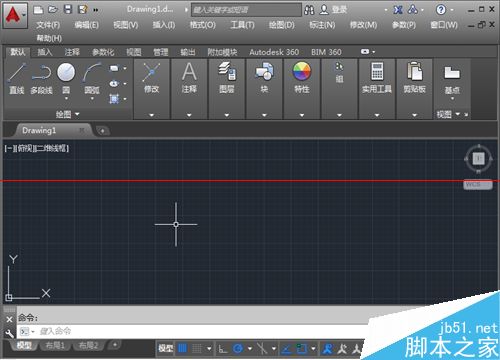Screen dimensions: 500x360
Task: Open the 块 (Block) panel icon
Action: (264, 78)
